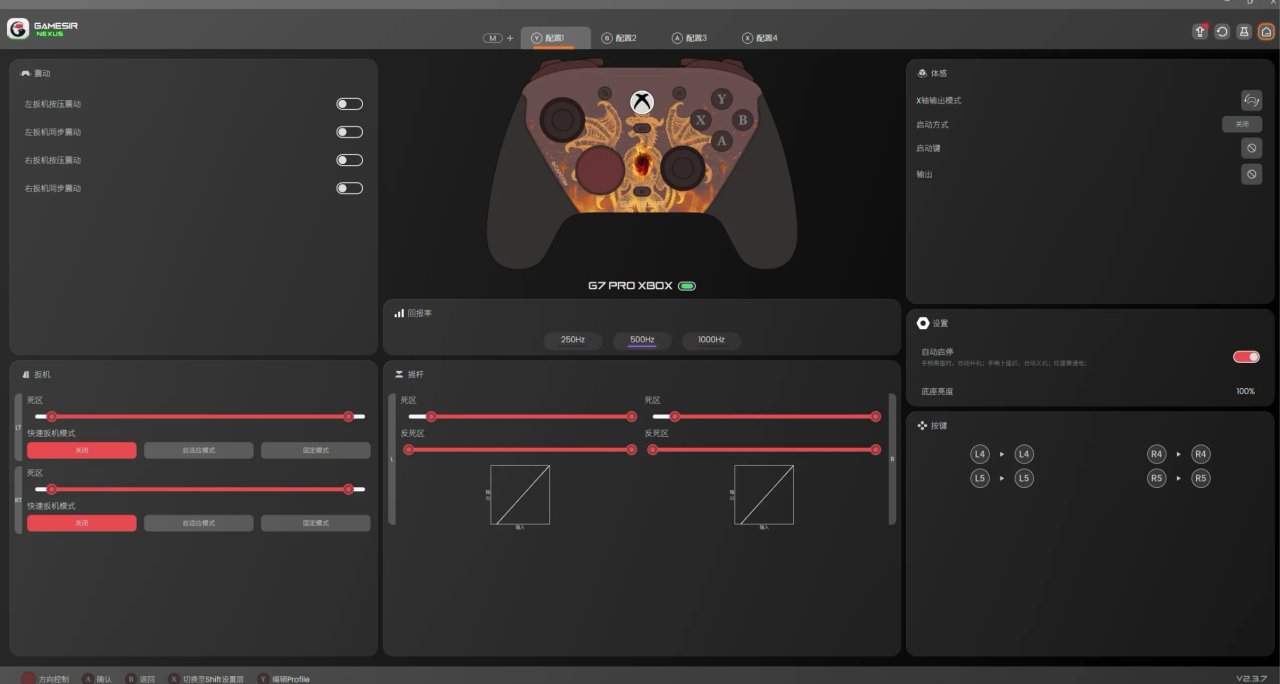
Task: Click the source L5 button icon
Action: [x=980, y=478]
